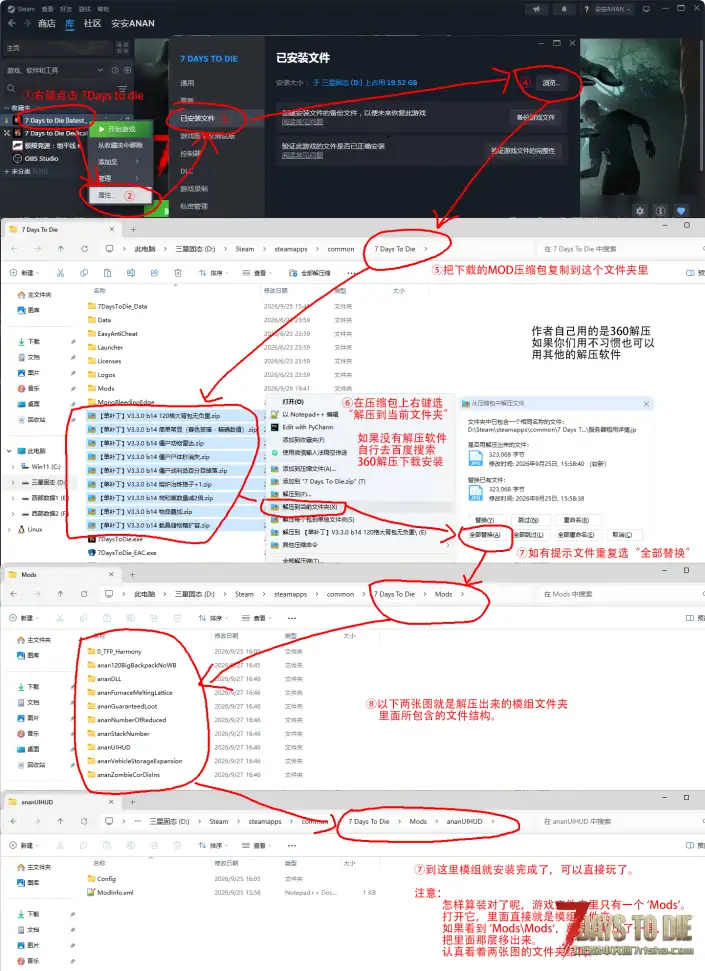Select ananVehicleStorageExpansion folder in Mods window
The width and height of the screenshot is (705, 971).
(x=135, y=761)
